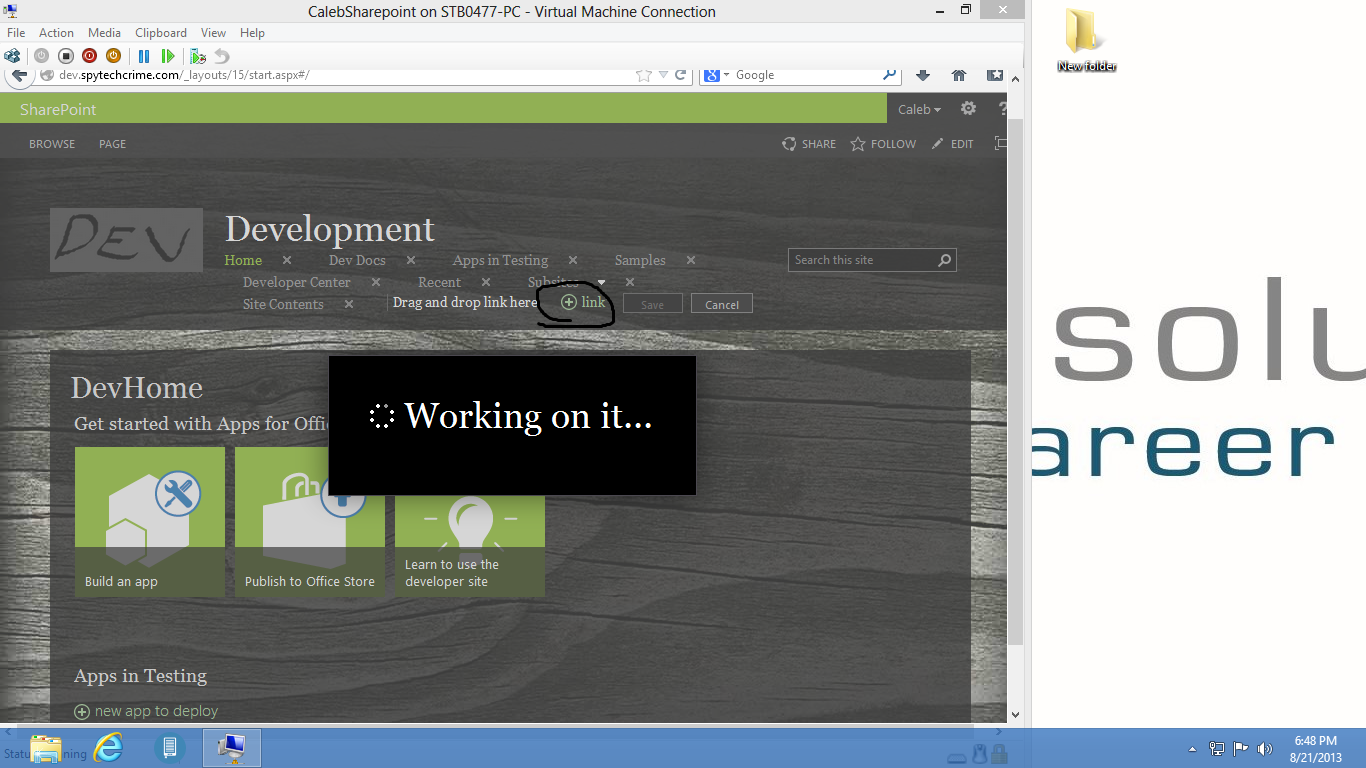Screen dimensions: 1366x768
Task: Click the green Reset VM play icon
Action: [168, 56]
